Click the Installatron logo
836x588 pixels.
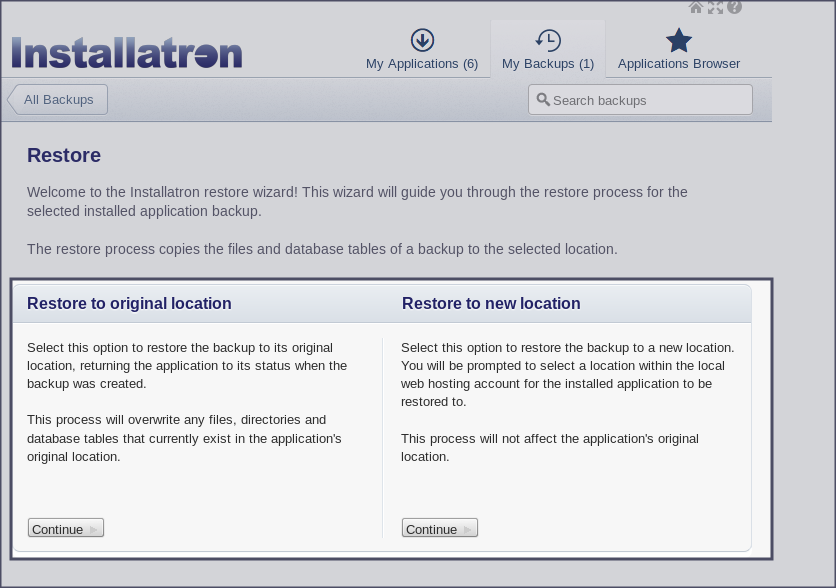(127, 53)
